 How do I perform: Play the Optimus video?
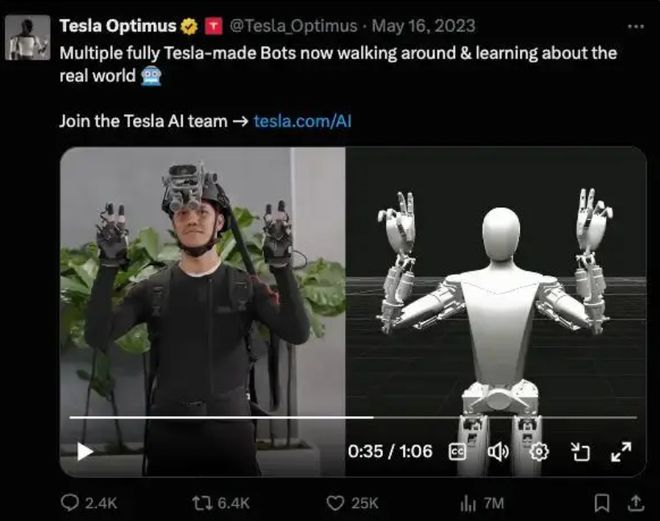point(85,452)
